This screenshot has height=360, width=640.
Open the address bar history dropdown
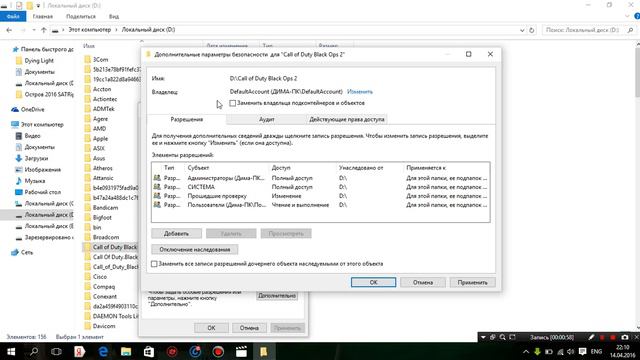[522, 30]
